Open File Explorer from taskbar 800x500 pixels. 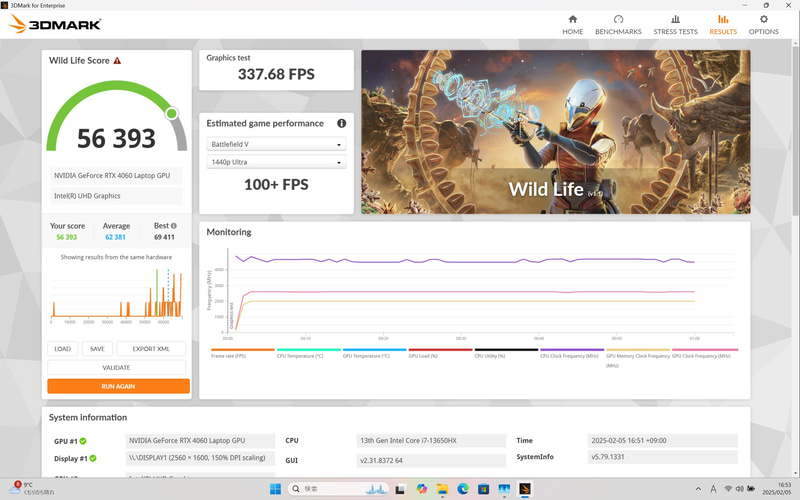(442, 489)
